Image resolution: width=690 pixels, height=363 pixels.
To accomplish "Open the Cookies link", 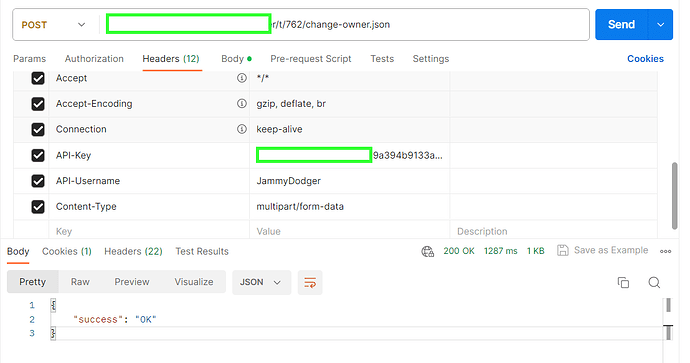I will pyautogui.click(x=645, y=59).
